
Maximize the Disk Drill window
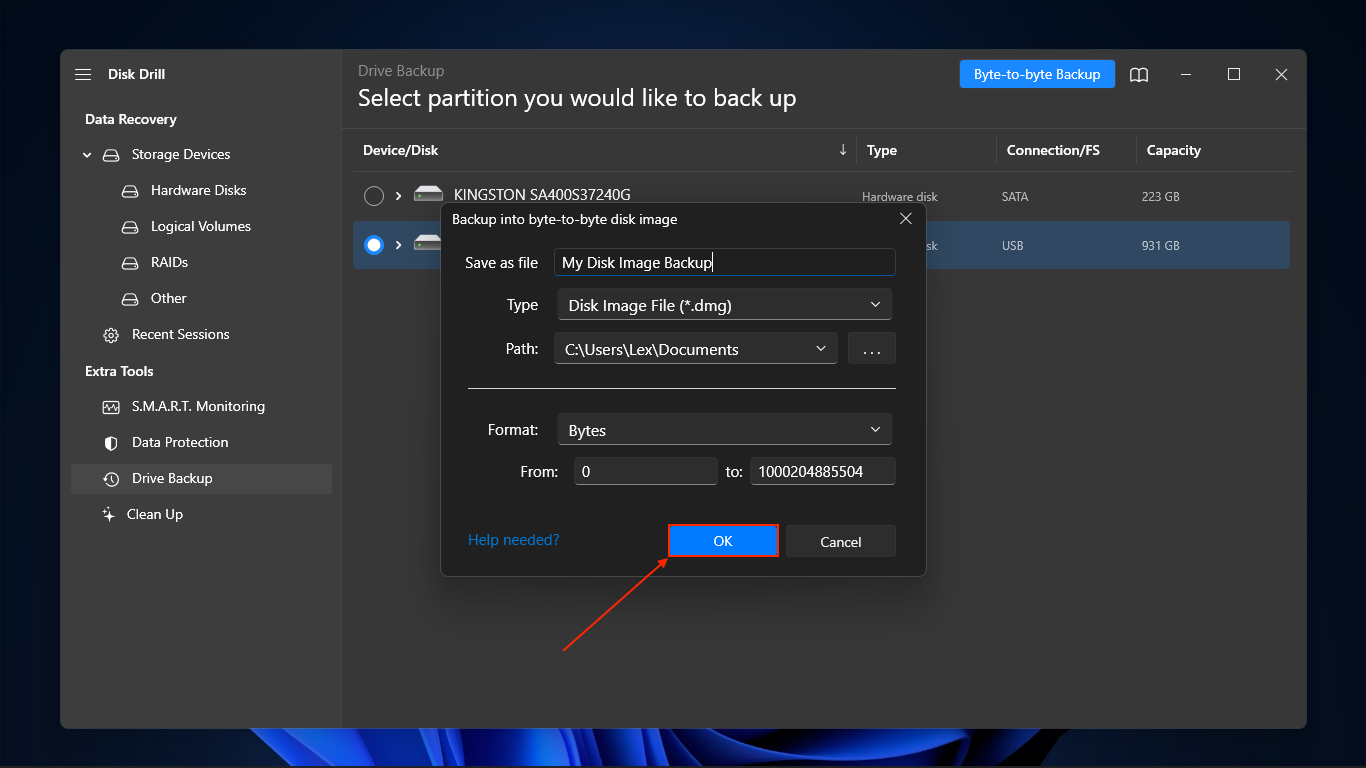1234,75
